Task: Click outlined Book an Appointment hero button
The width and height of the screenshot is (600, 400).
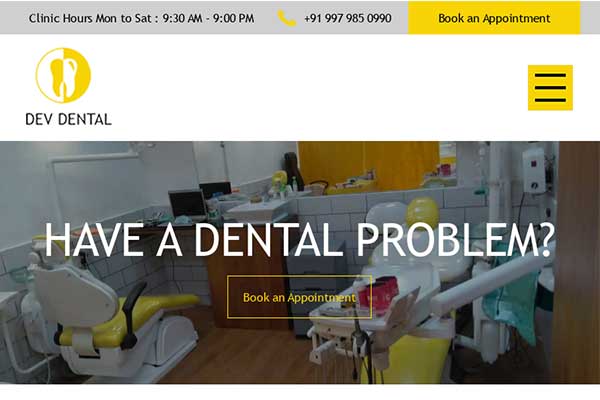Action: coord(299,297)
